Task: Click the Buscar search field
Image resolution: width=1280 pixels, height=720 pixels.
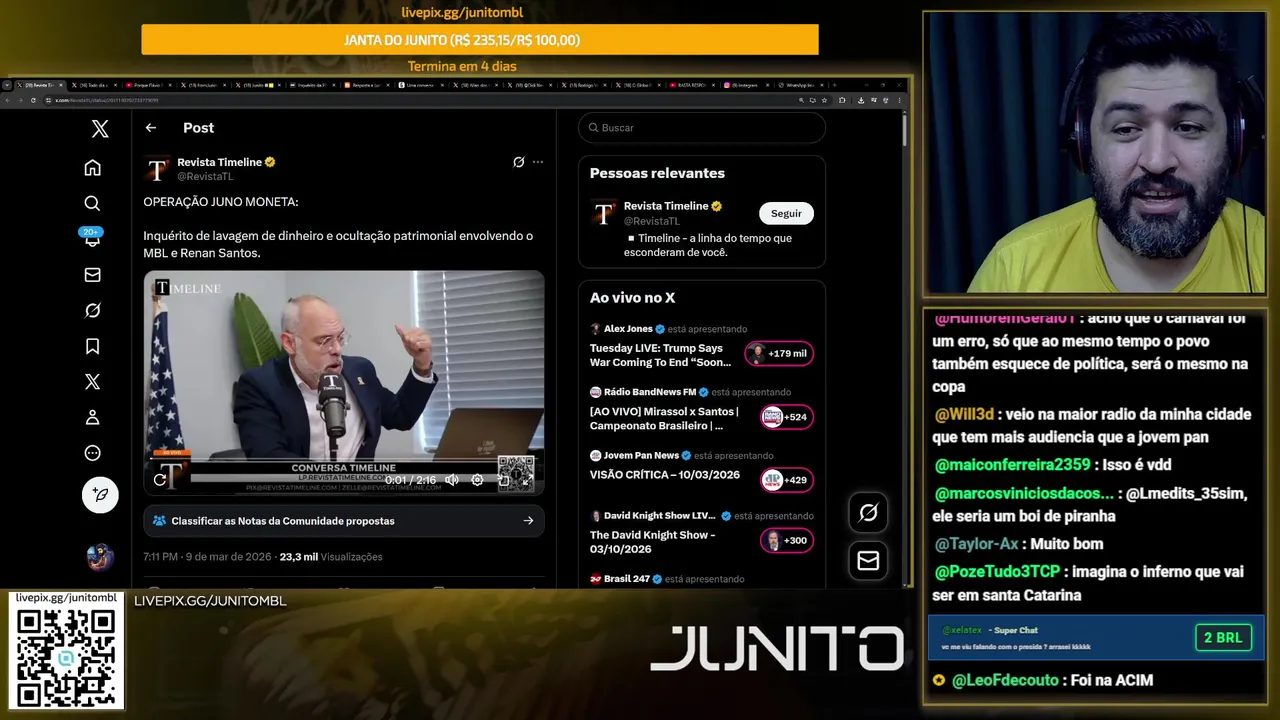Action: click(x=702, y=128)
